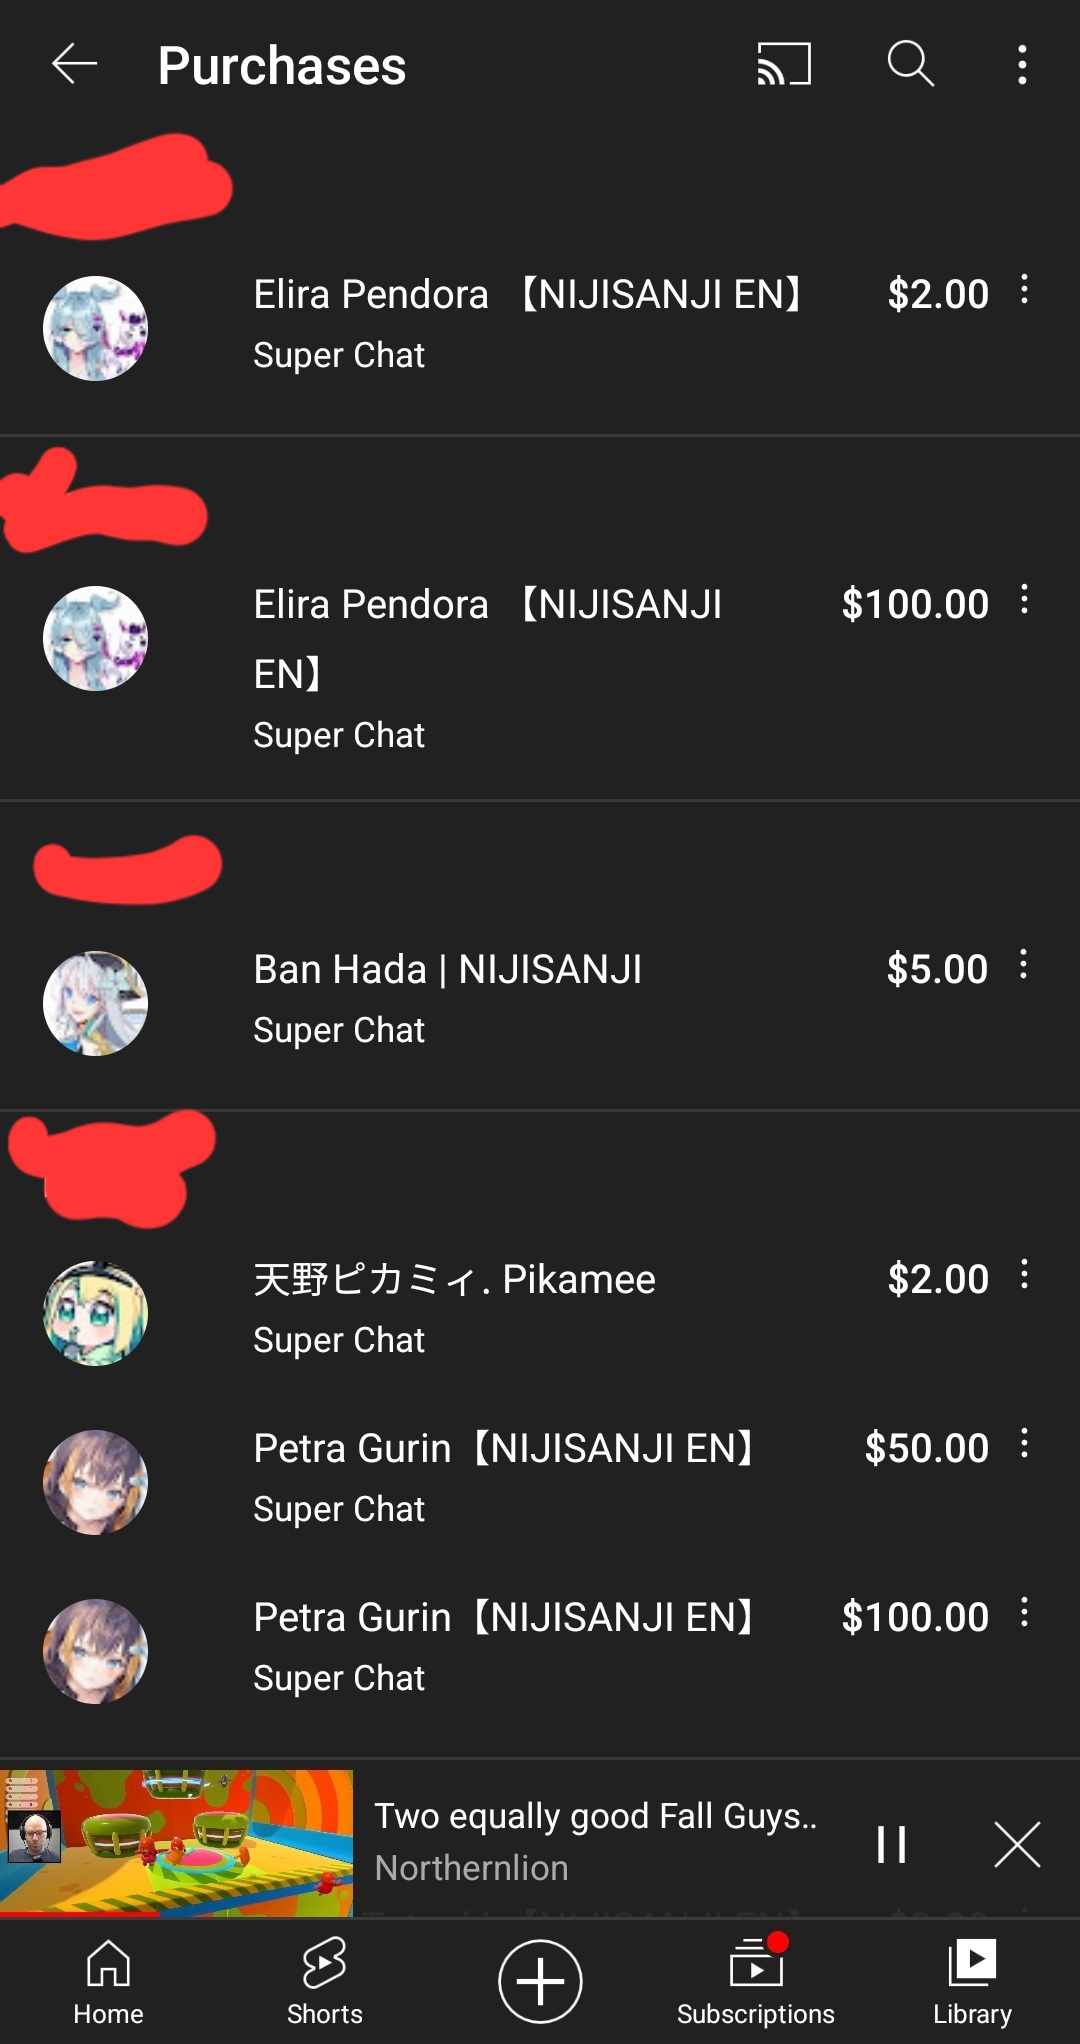The width and height of the screenshot is (1080, 2044).
Task: Tap the back arrow beside Purchases
Action: point(75,65)
